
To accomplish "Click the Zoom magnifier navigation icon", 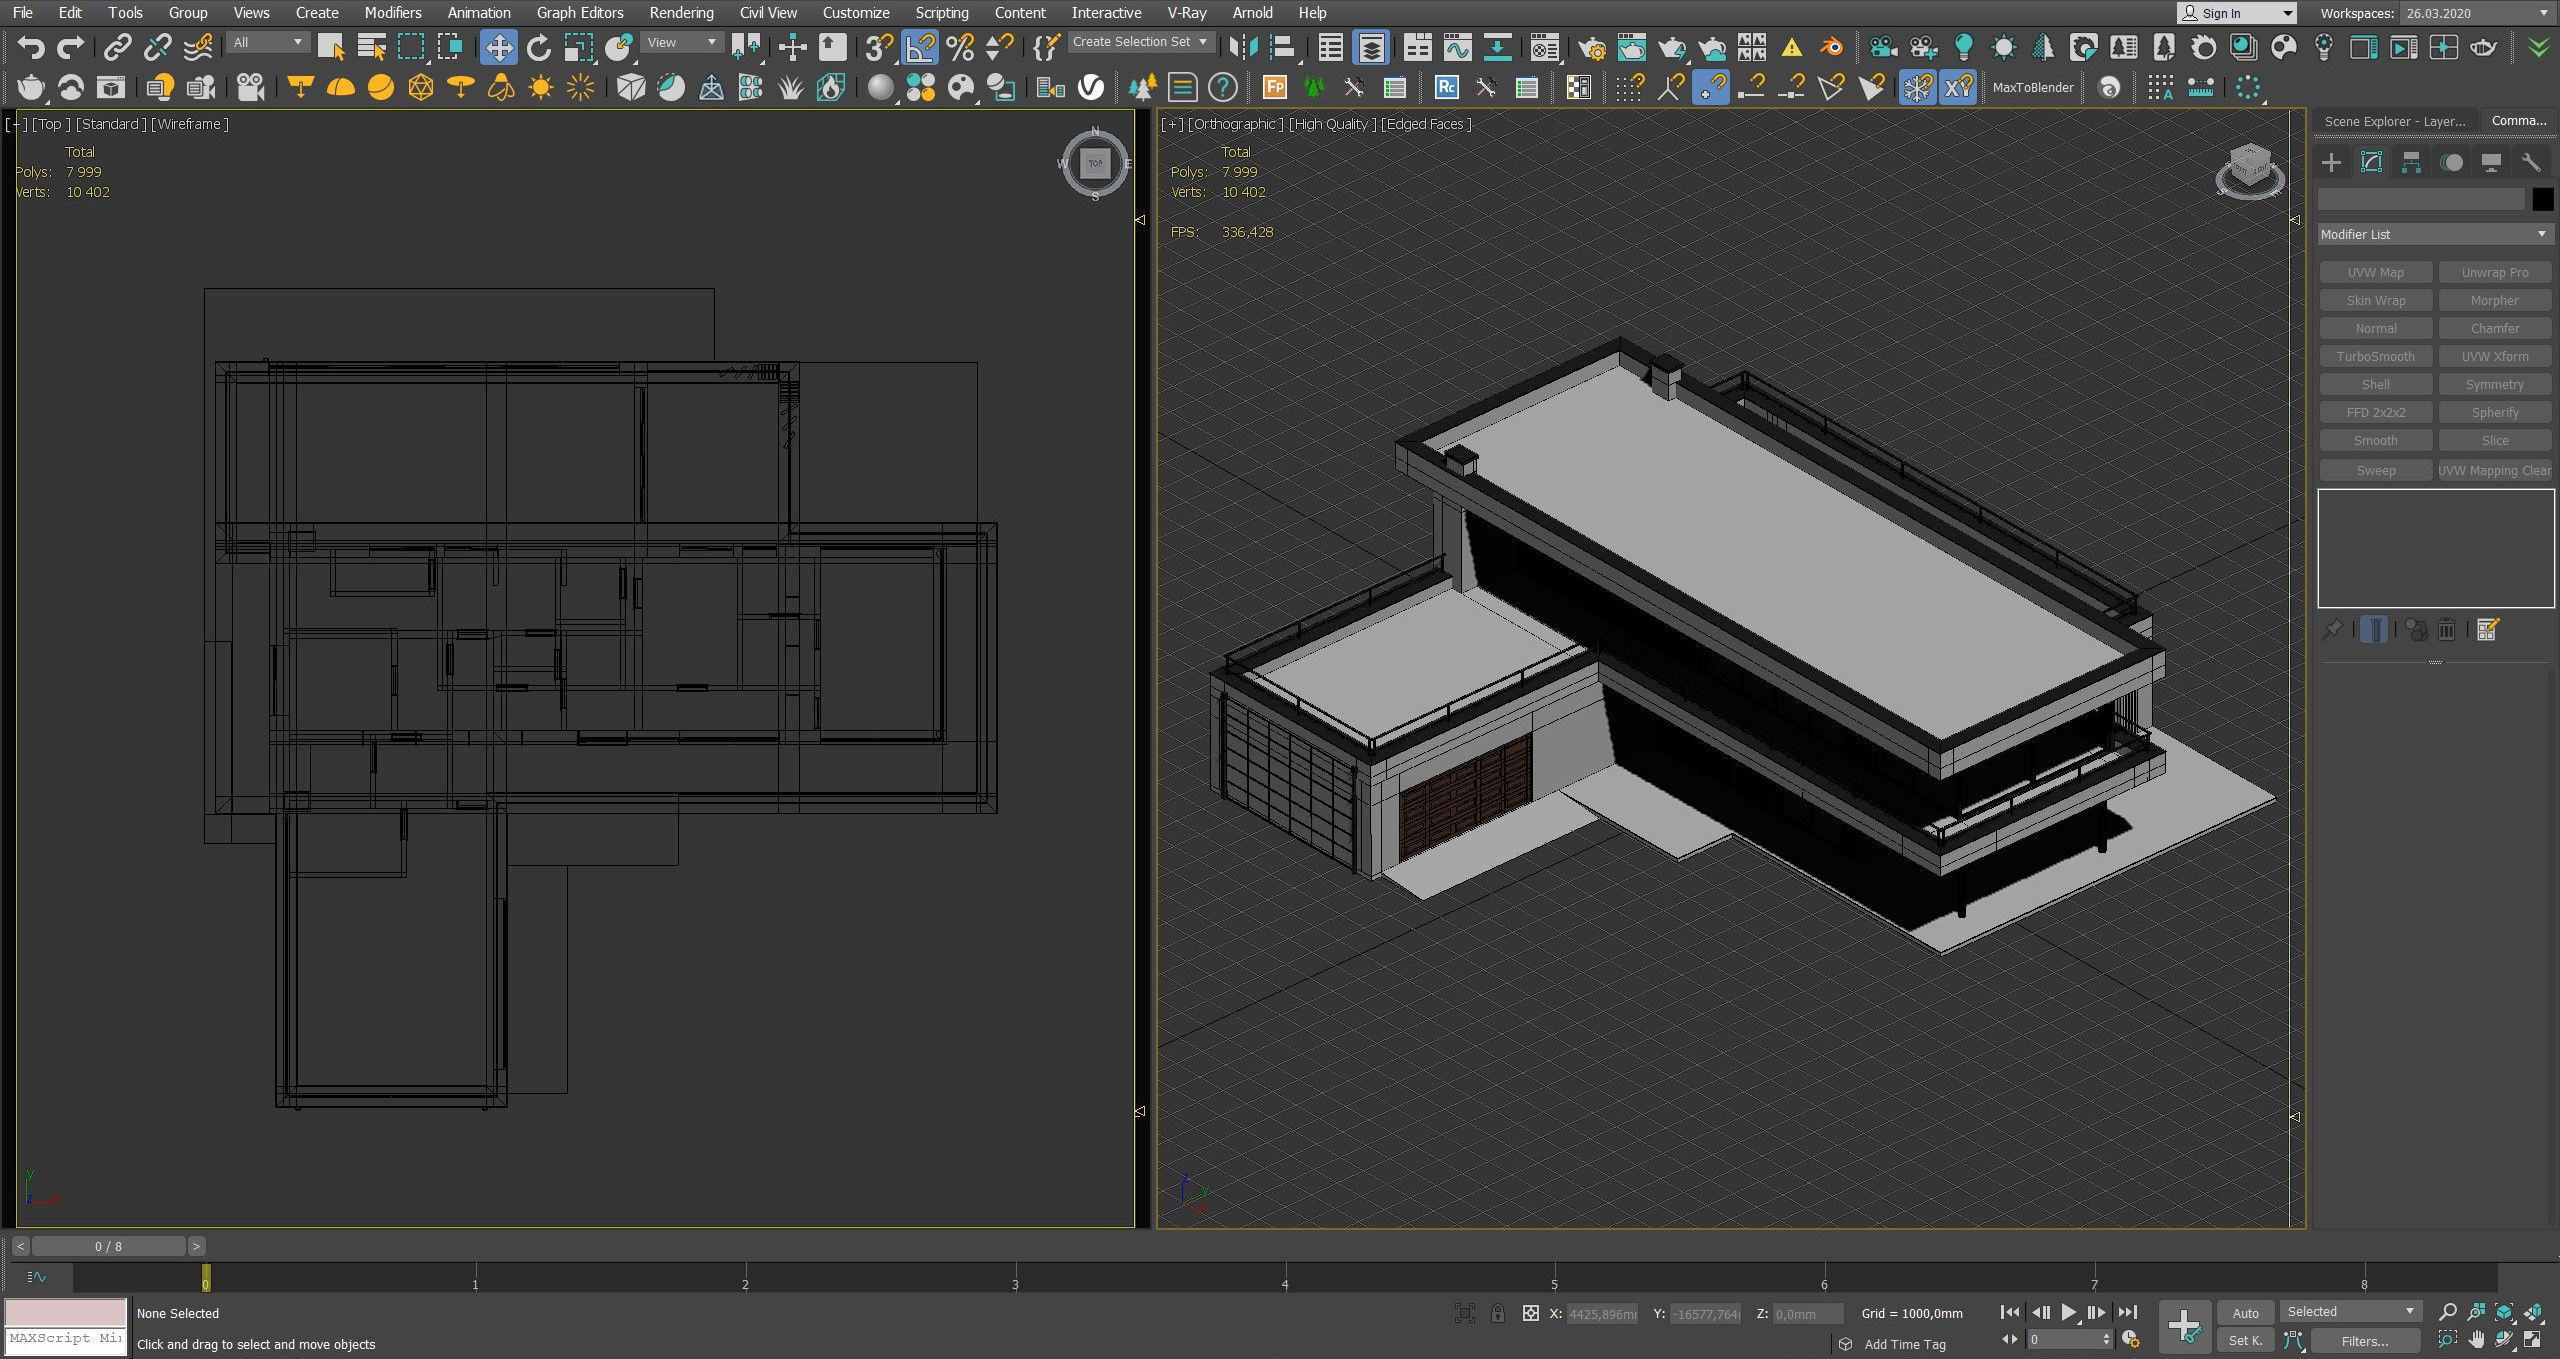I will 2448,1312.
